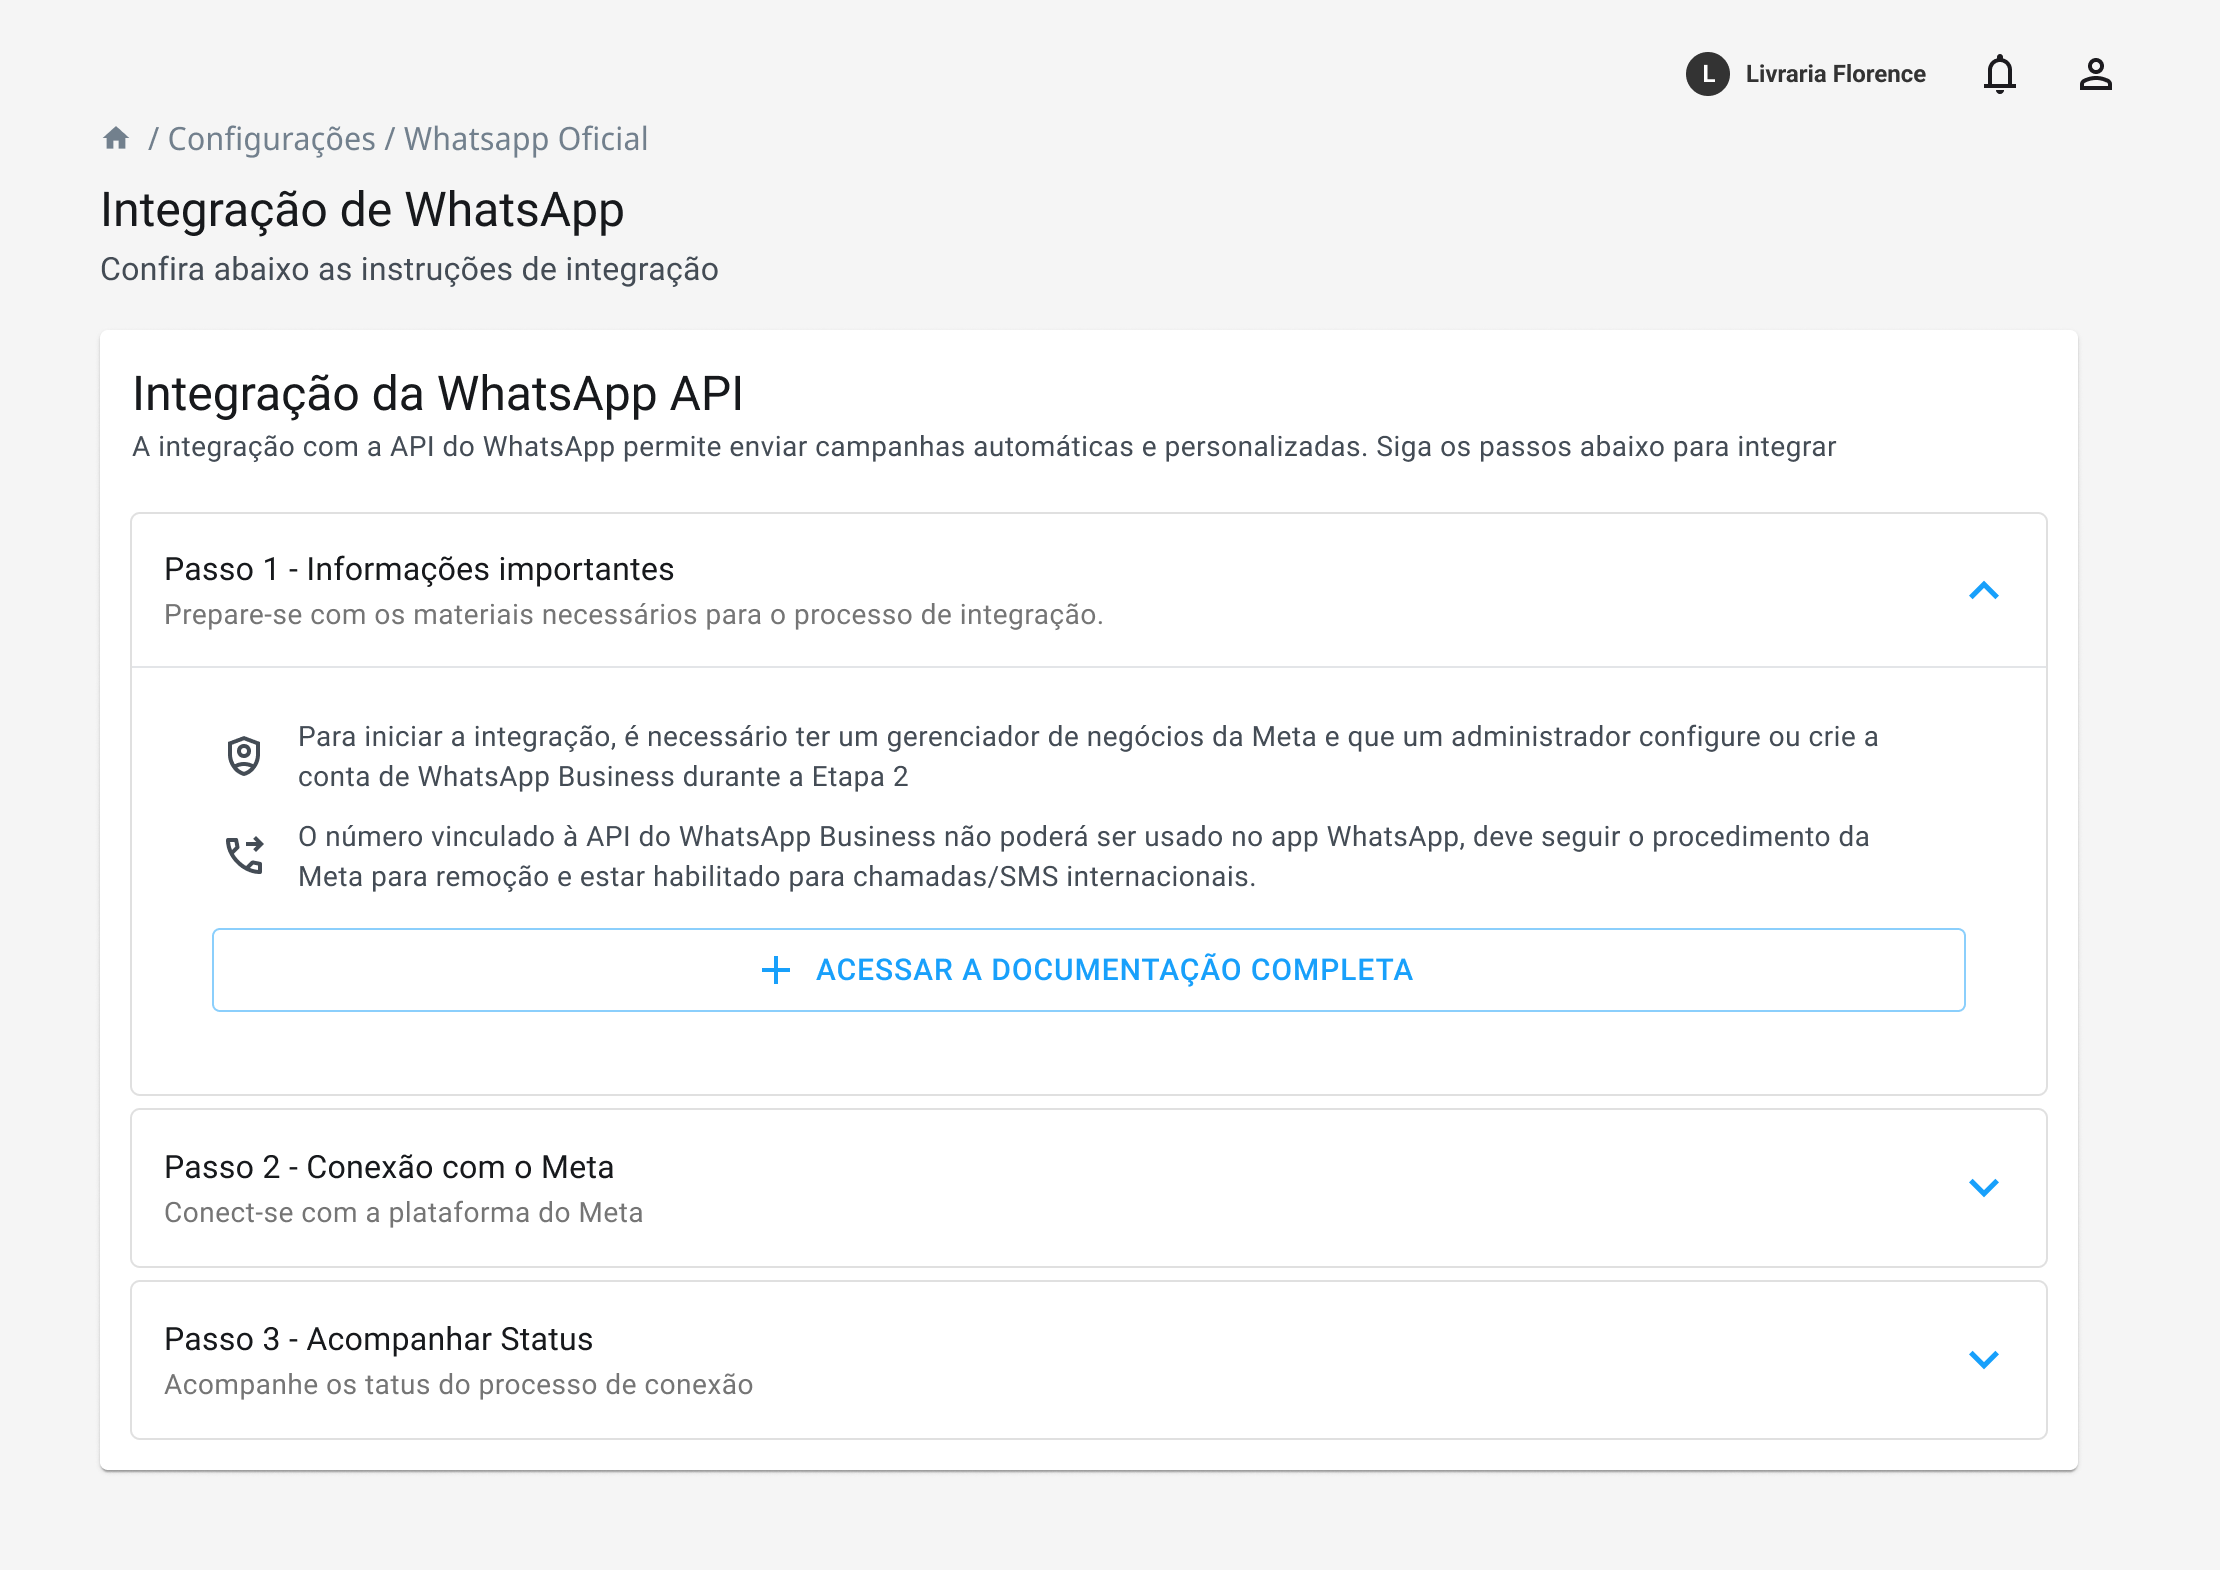Expand Passo 3 using down chevron
The image size is (2220, 1570).
click(x=1983, y=1359)
